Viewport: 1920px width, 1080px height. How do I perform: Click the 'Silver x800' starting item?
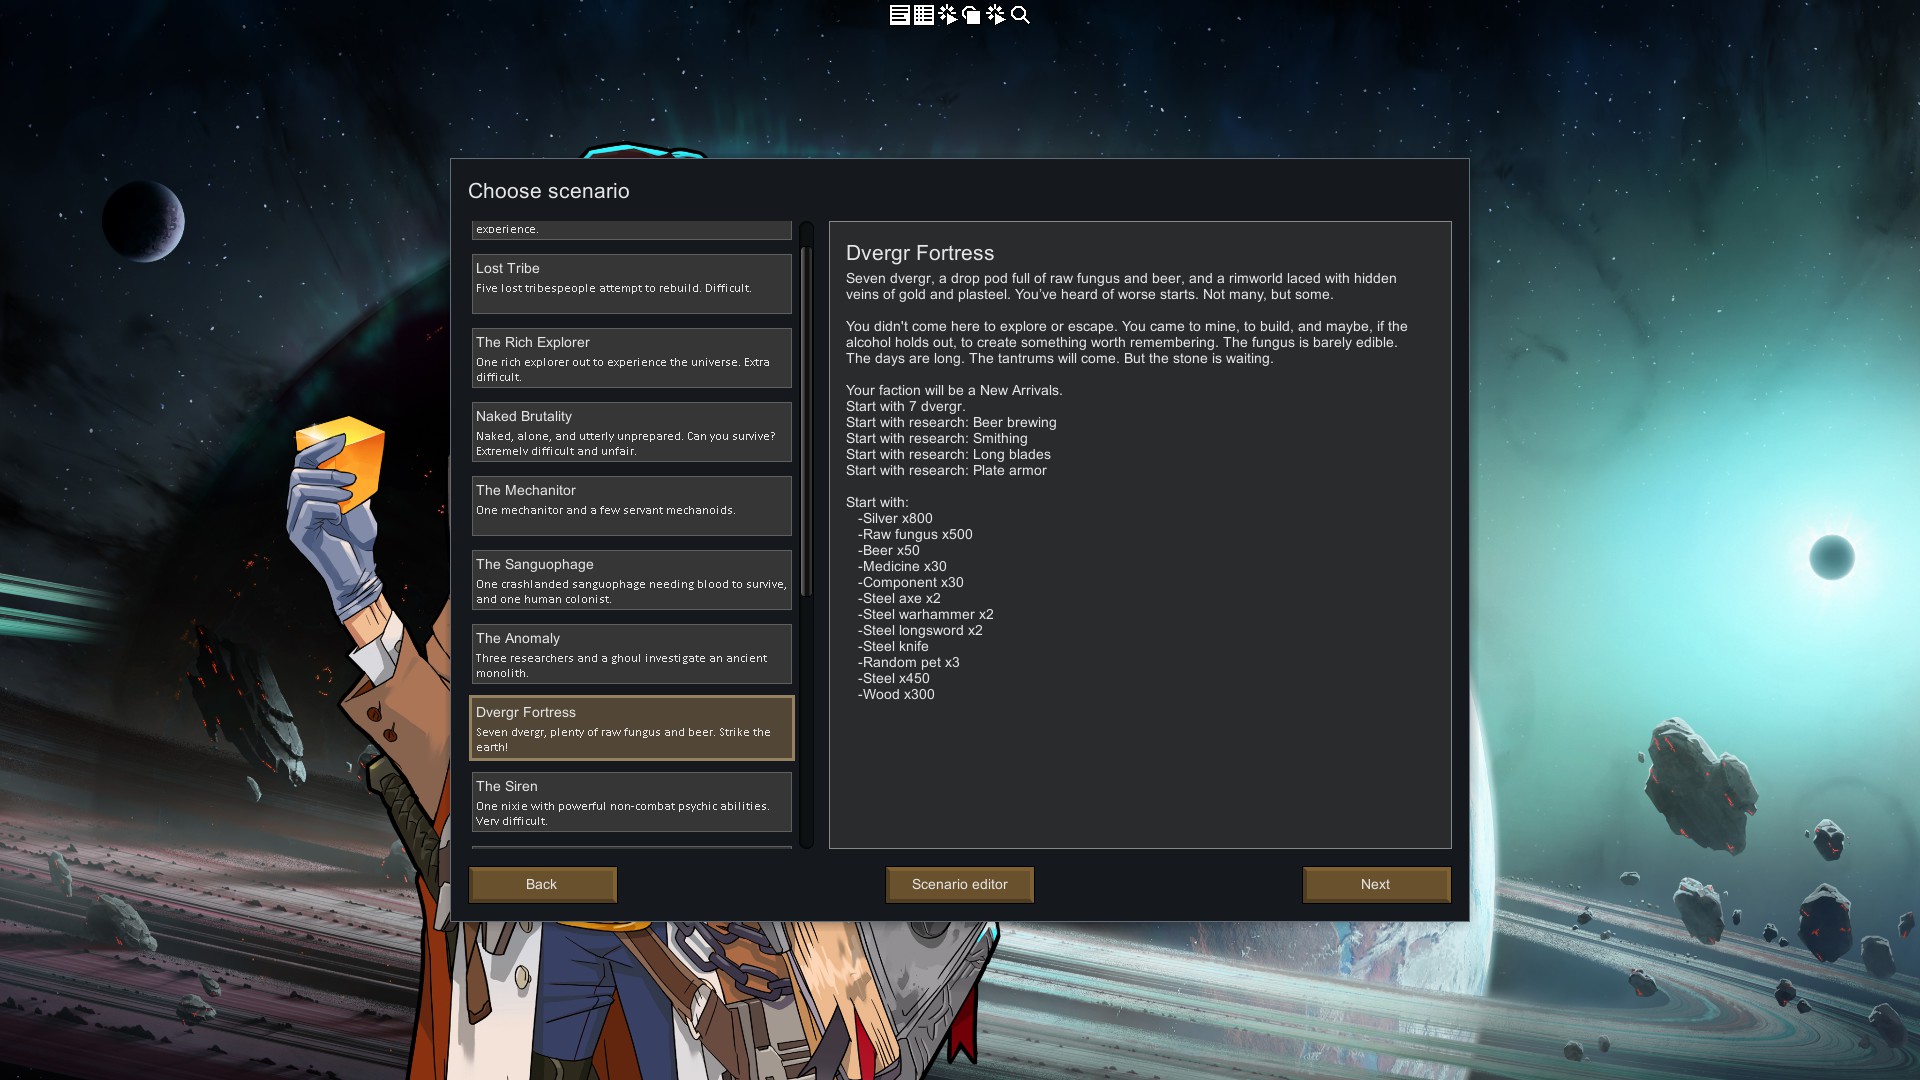[895, 518]
